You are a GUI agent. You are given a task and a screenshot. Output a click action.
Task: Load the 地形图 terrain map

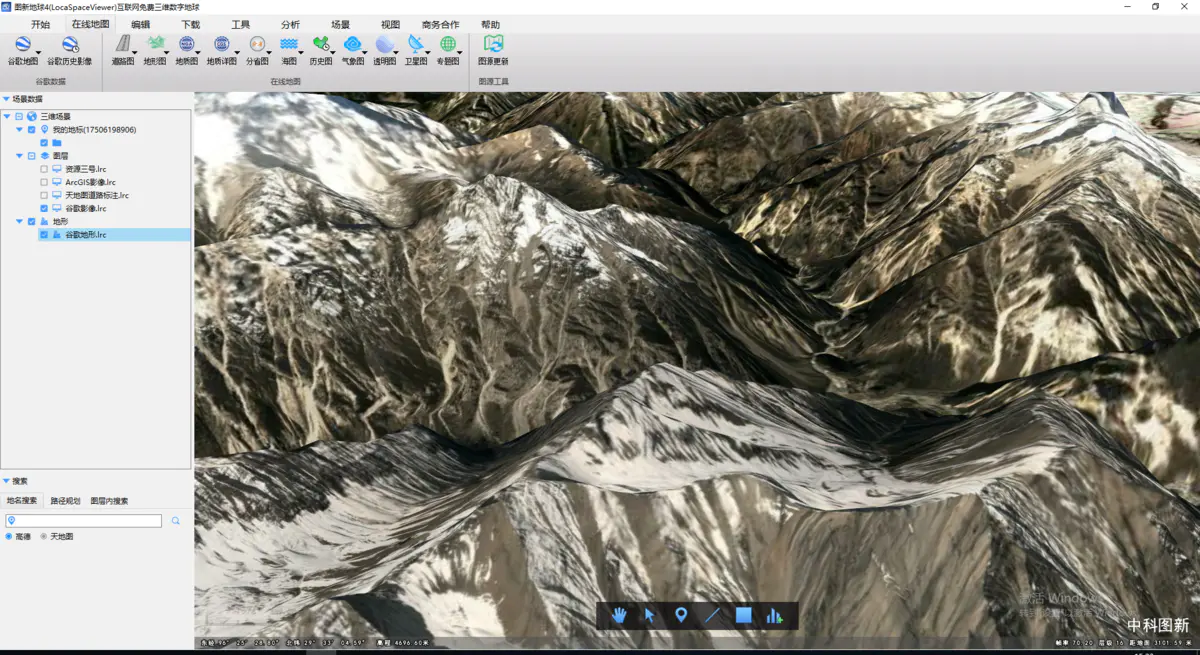(155, 50)
